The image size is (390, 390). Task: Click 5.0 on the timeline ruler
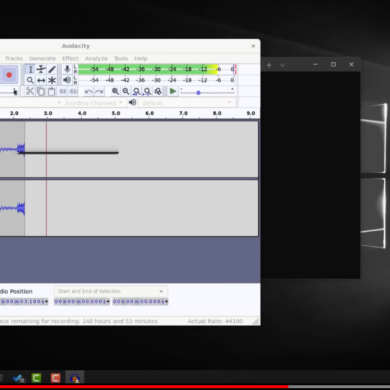pos(116,113)
